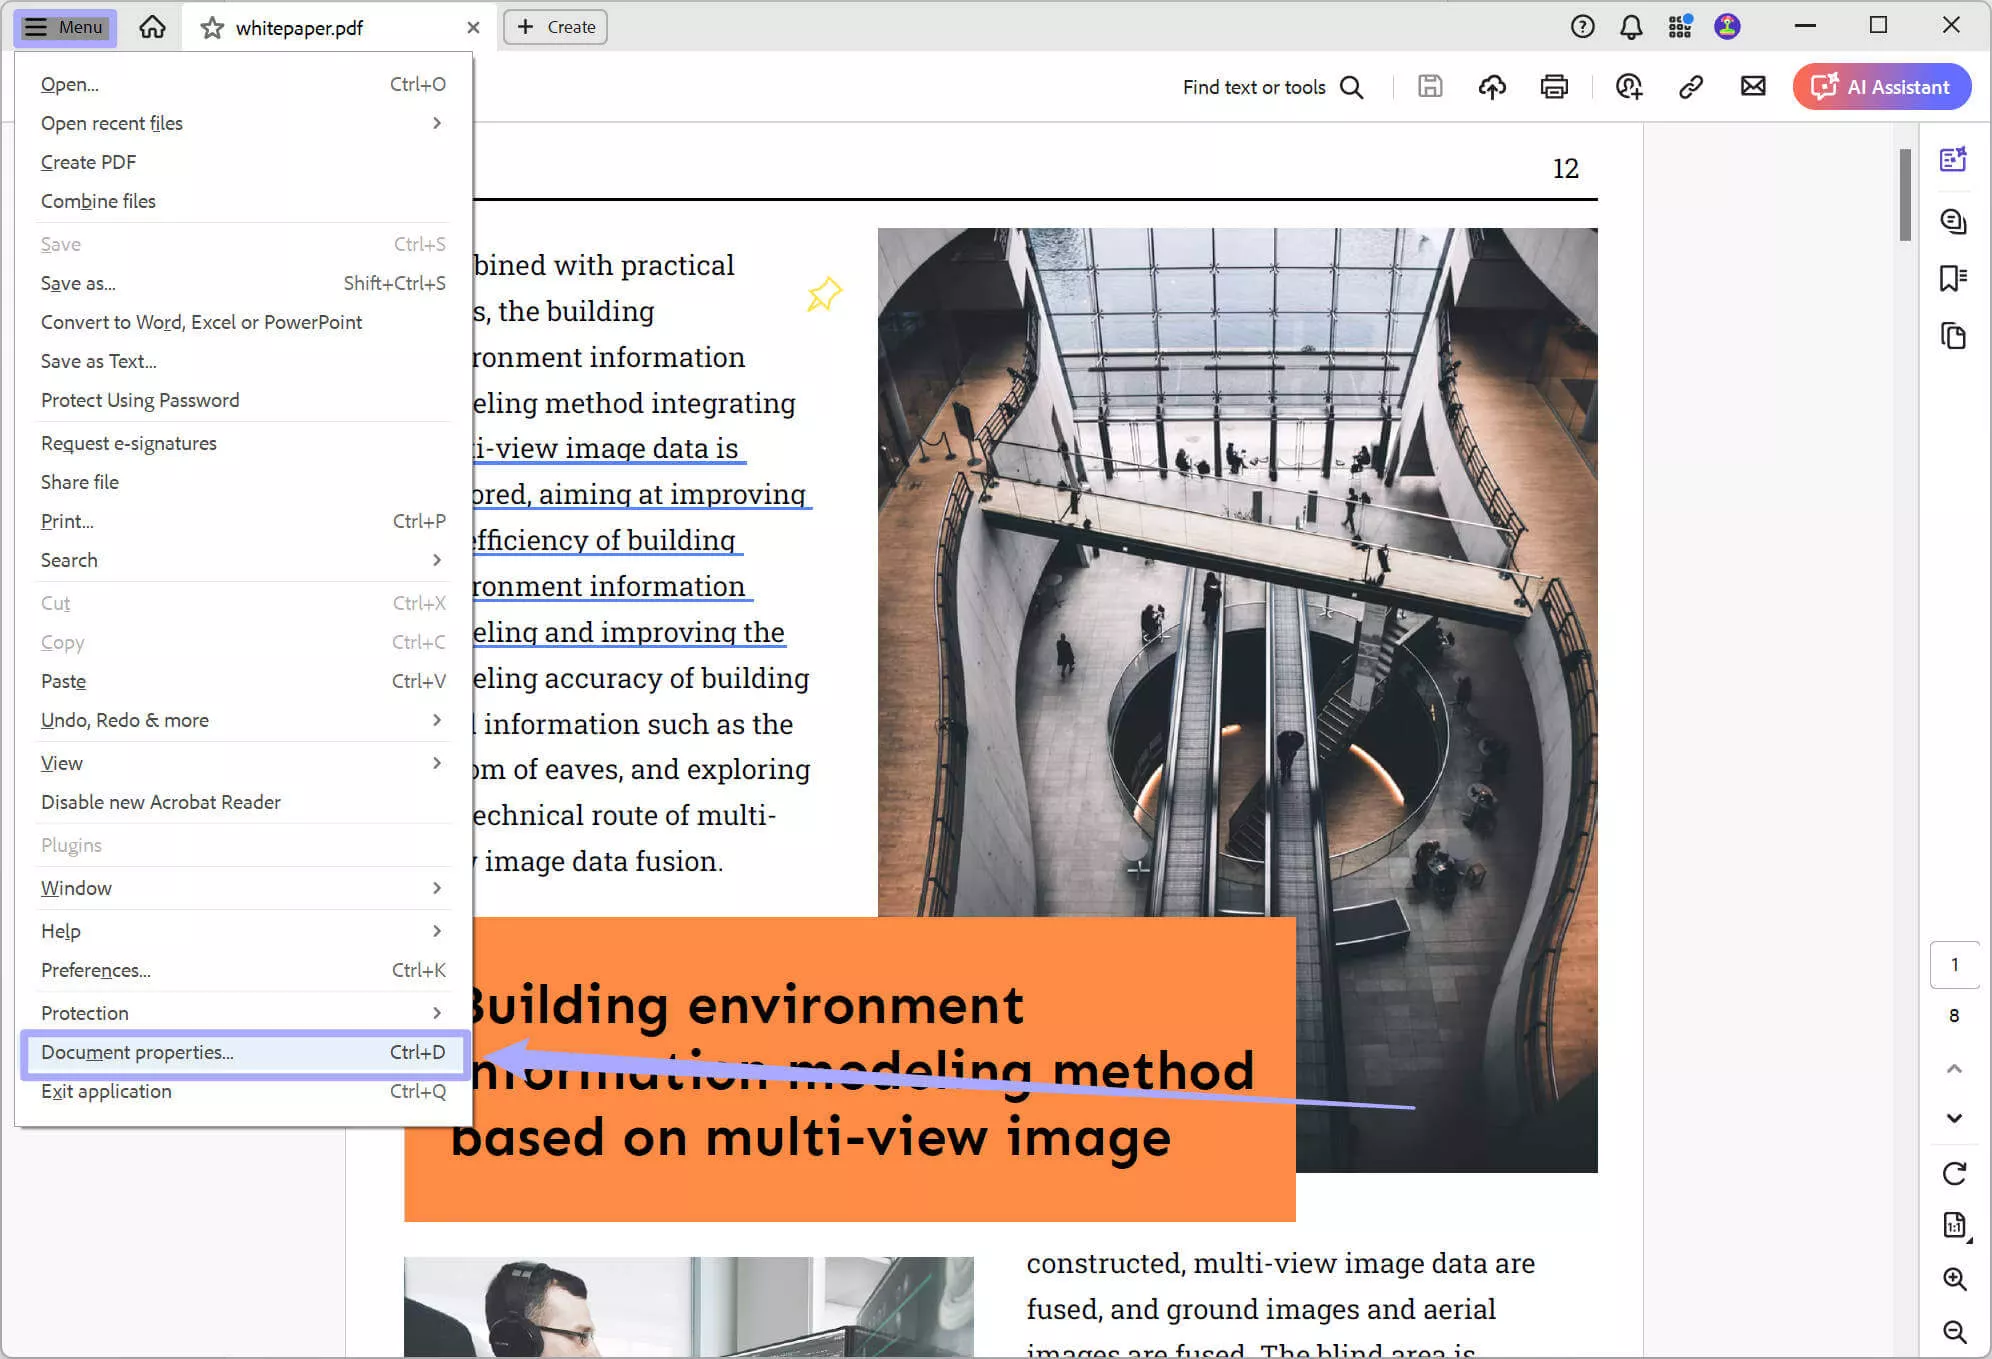Screen dimensions: 1992x1359
Task: Click the AI Assistant button
Action: (x=1885, y=86)
